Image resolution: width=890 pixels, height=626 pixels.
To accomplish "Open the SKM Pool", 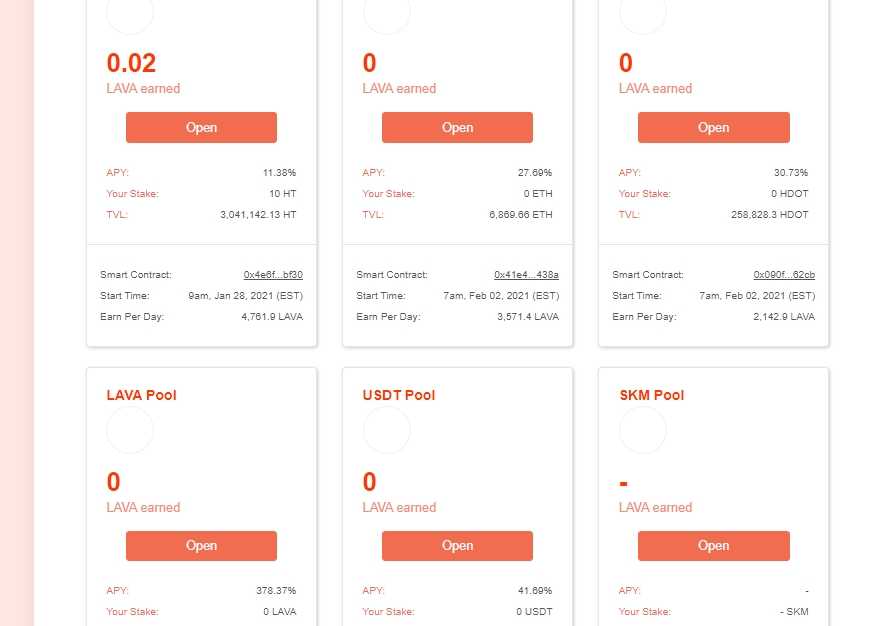I will 713,546.
